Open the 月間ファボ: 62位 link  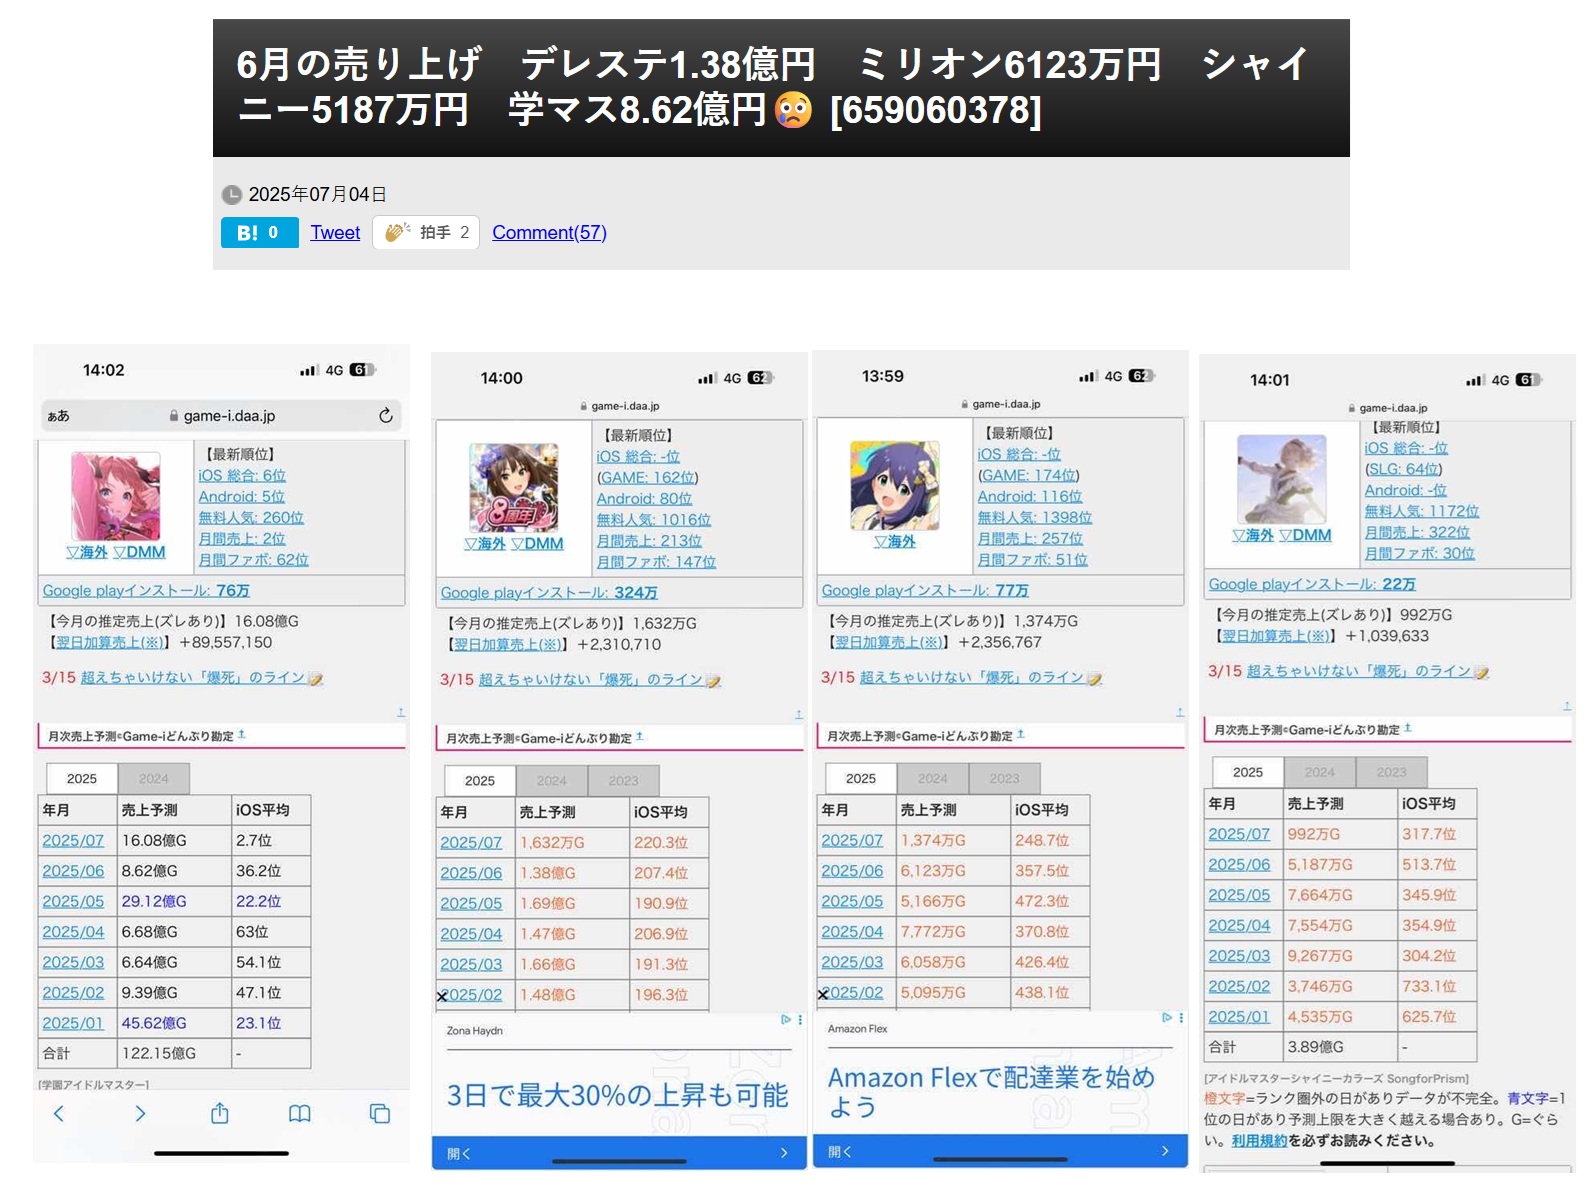254,559
